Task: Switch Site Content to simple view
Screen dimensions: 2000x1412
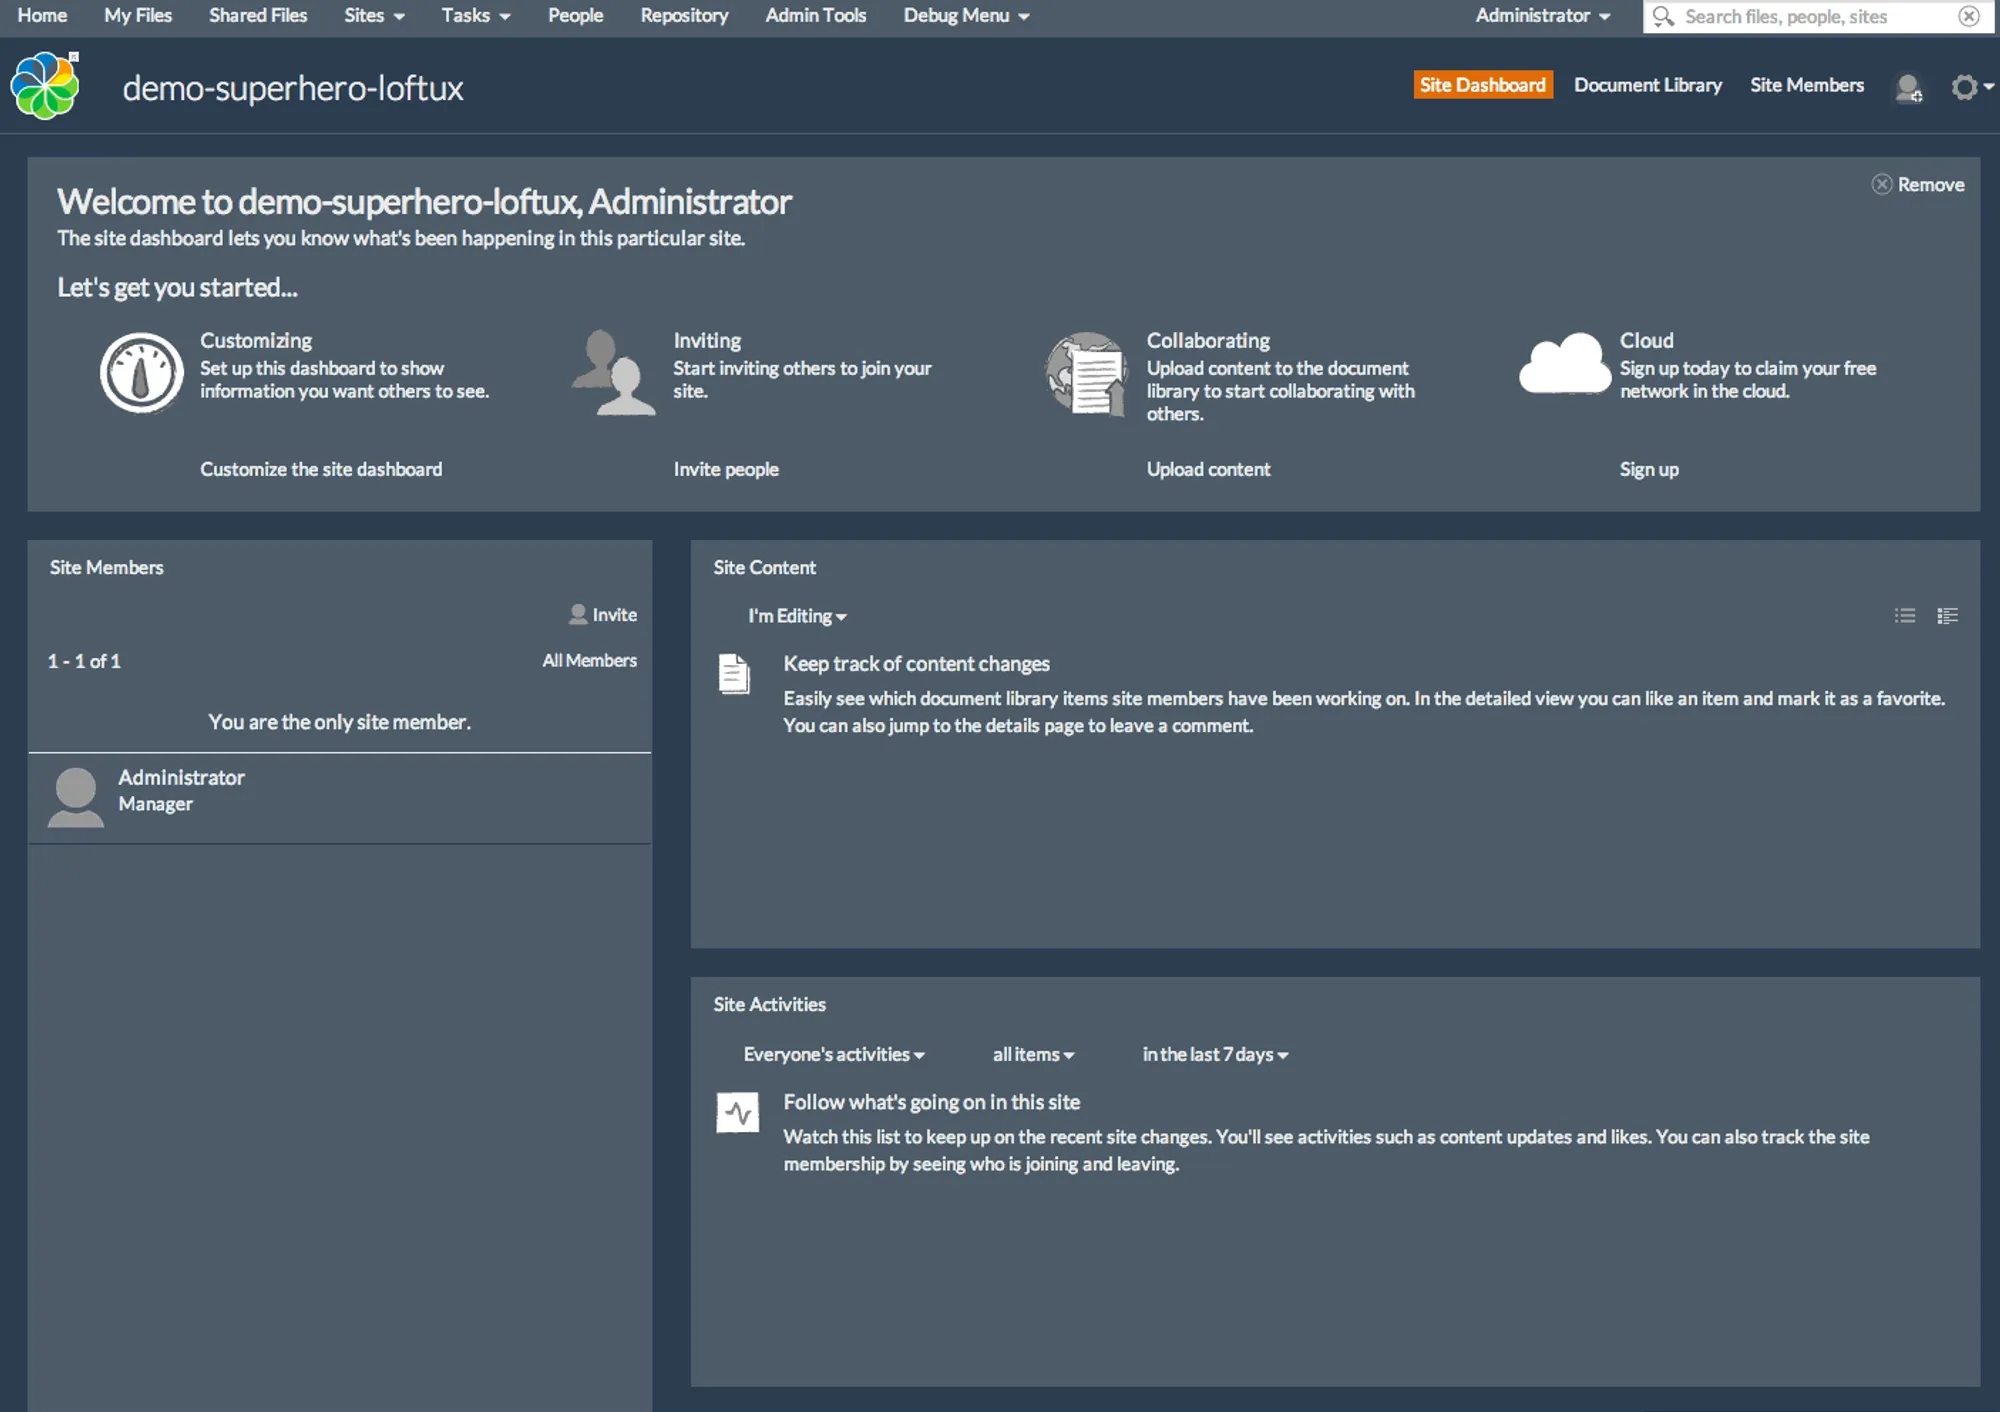Action: (1904, 616)
